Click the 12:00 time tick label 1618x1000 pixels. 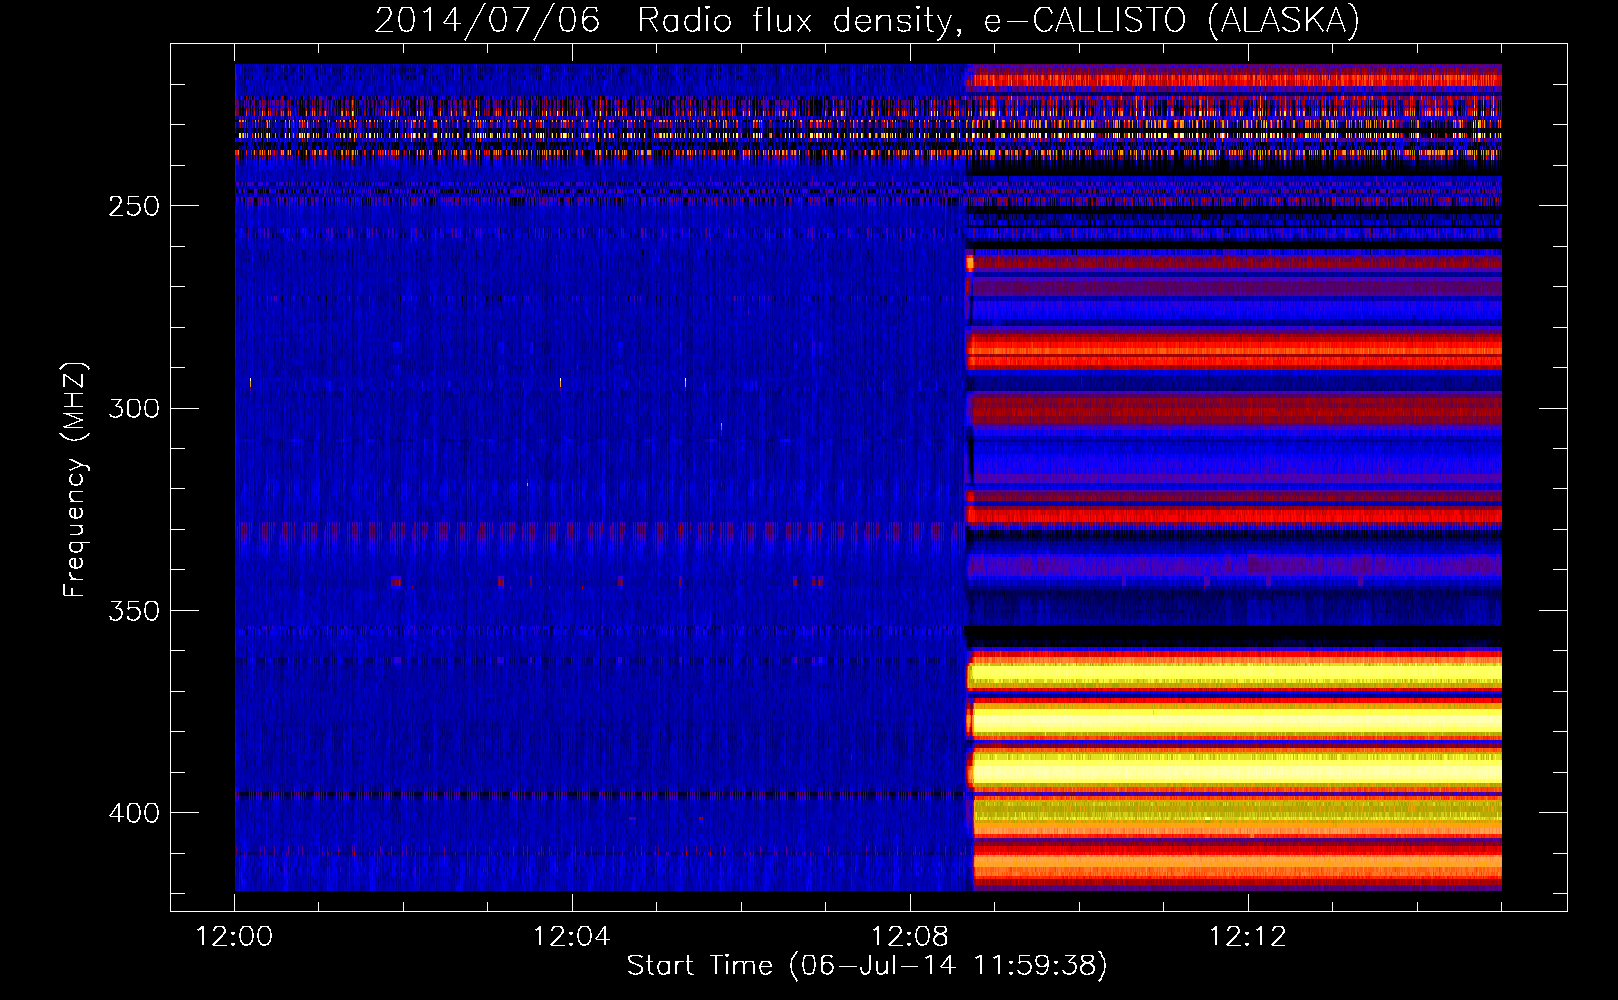tap(235, 937)
